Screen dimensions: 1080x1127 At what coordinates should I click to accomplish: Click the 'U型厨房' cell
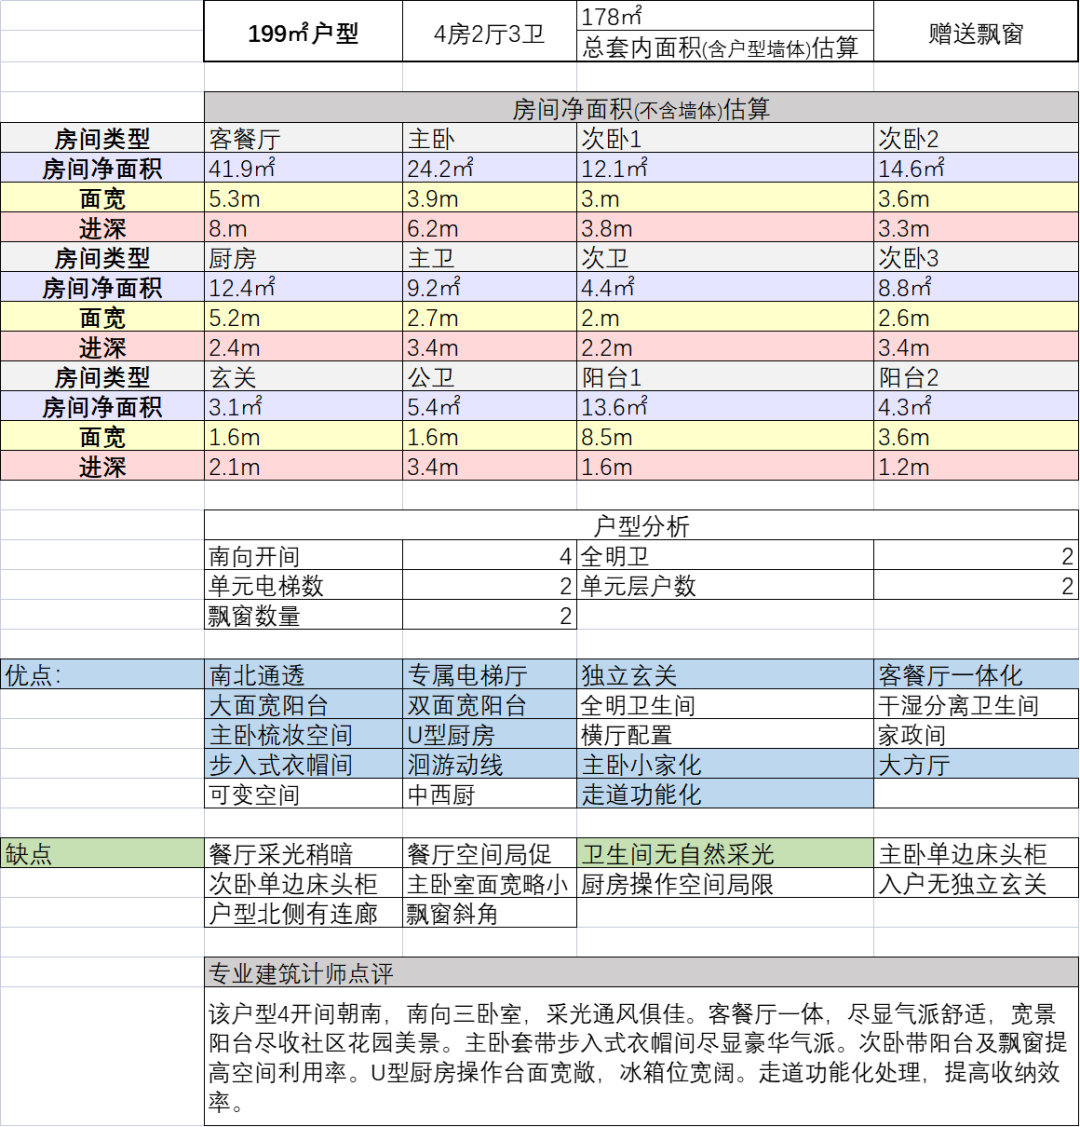pyautogui.click(x=489, y=735)
